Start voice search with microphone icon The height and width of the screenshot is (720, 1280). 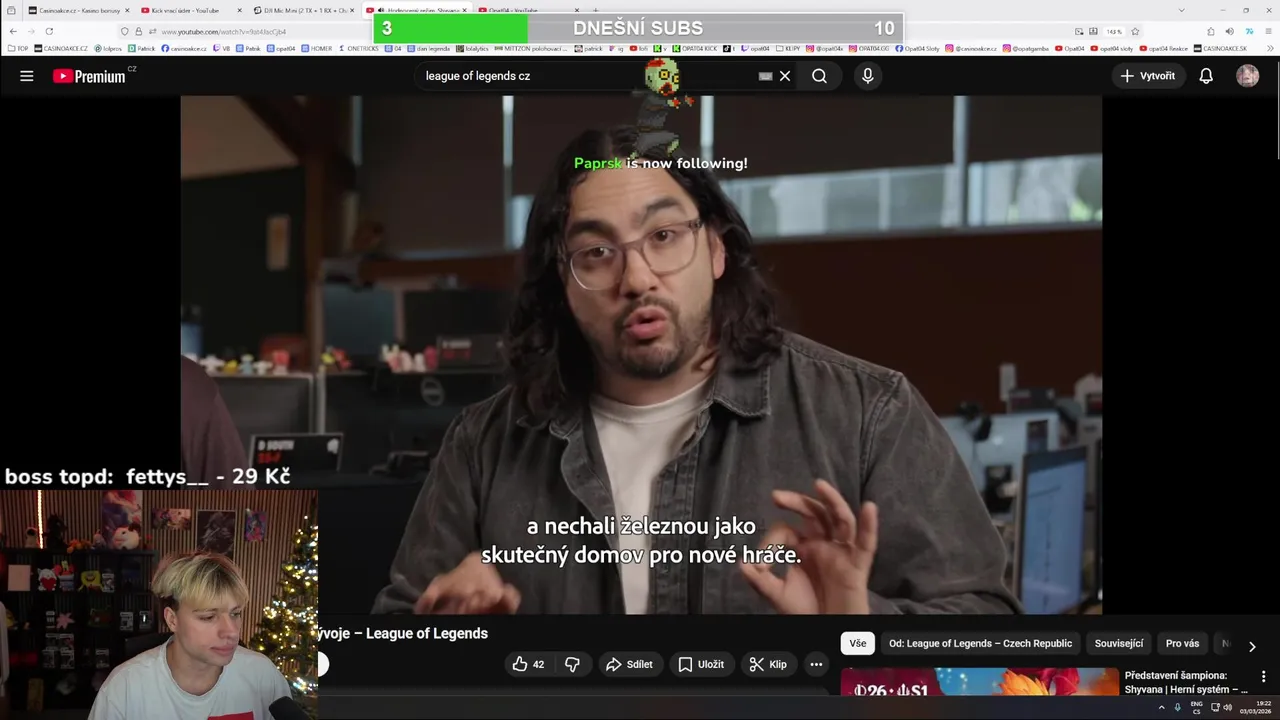coord(867,76)
